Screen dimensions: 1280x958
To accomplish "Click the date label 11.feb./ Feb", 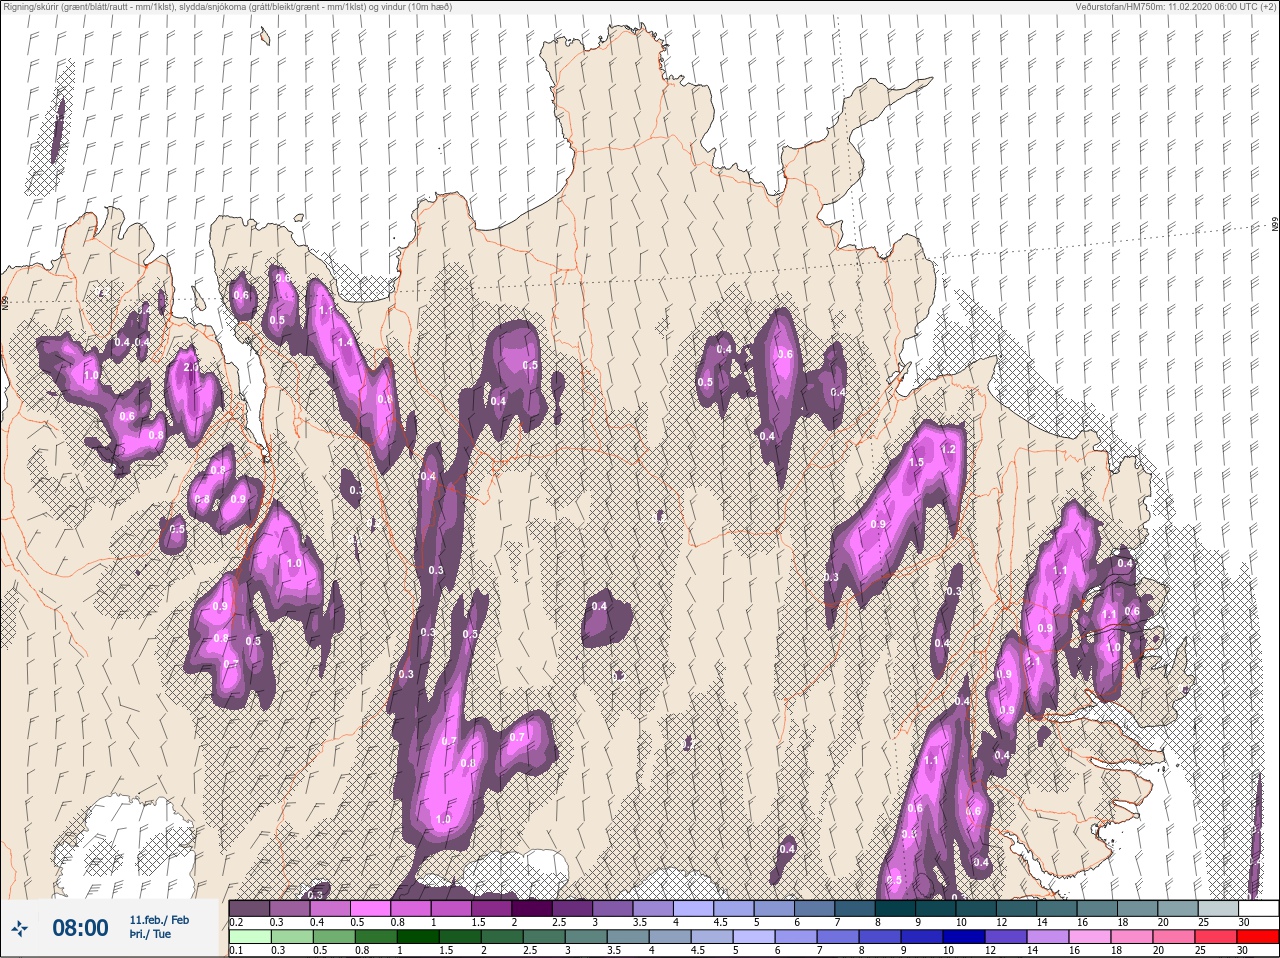I will [x=159, y=920].
